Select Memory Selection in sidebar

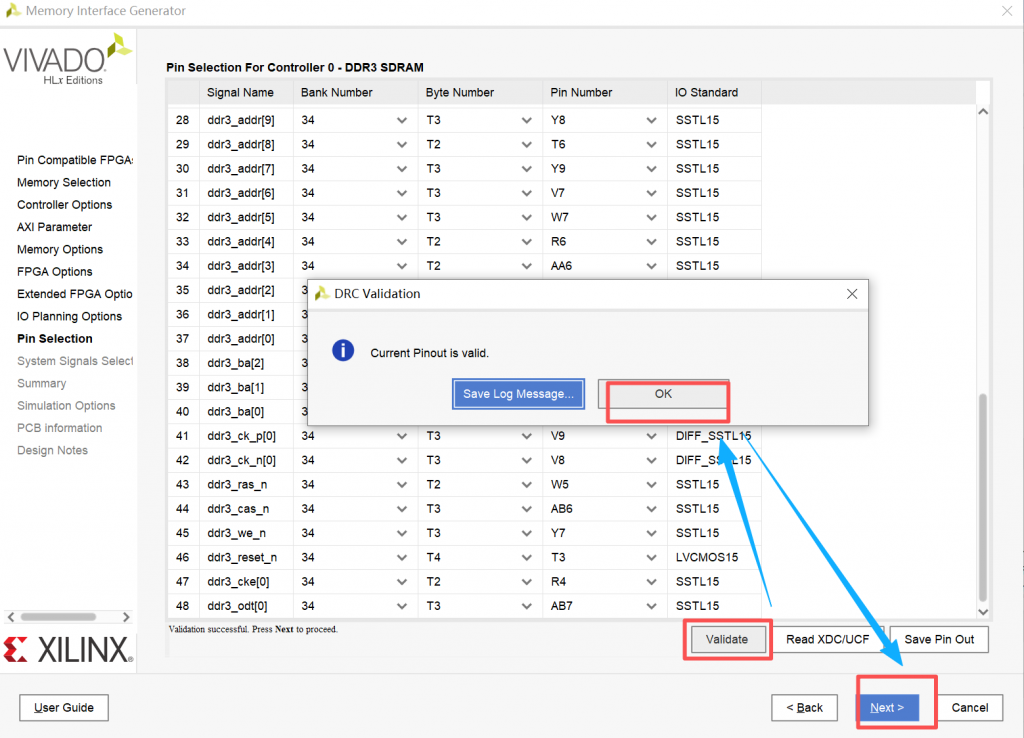pos(64,183)
